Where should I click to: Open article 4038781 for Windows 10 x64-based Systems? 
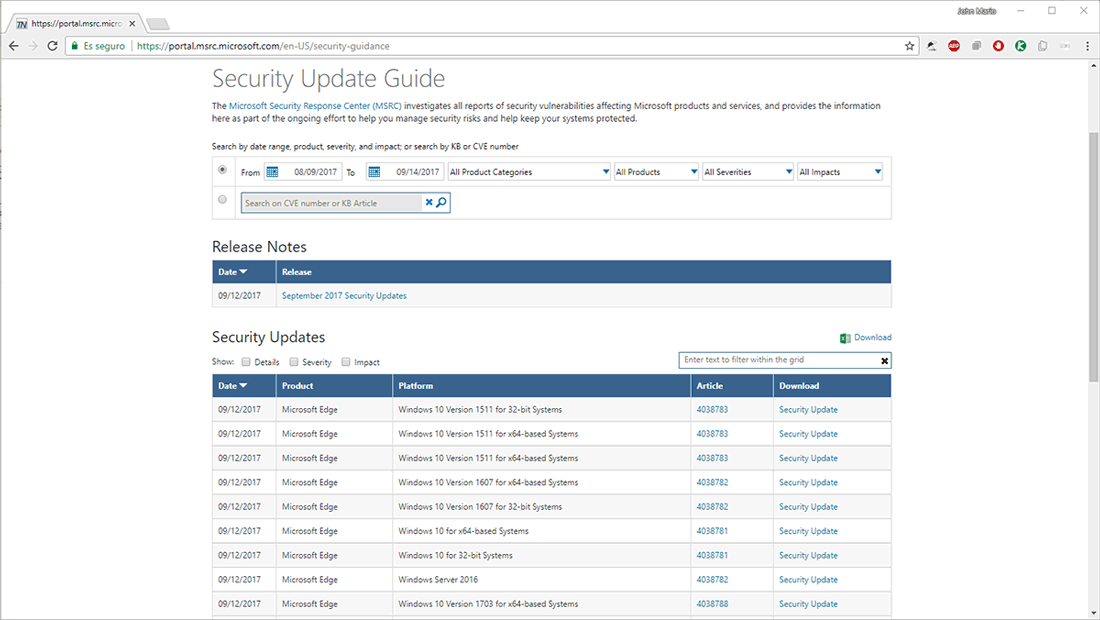(x=712, y=531)
